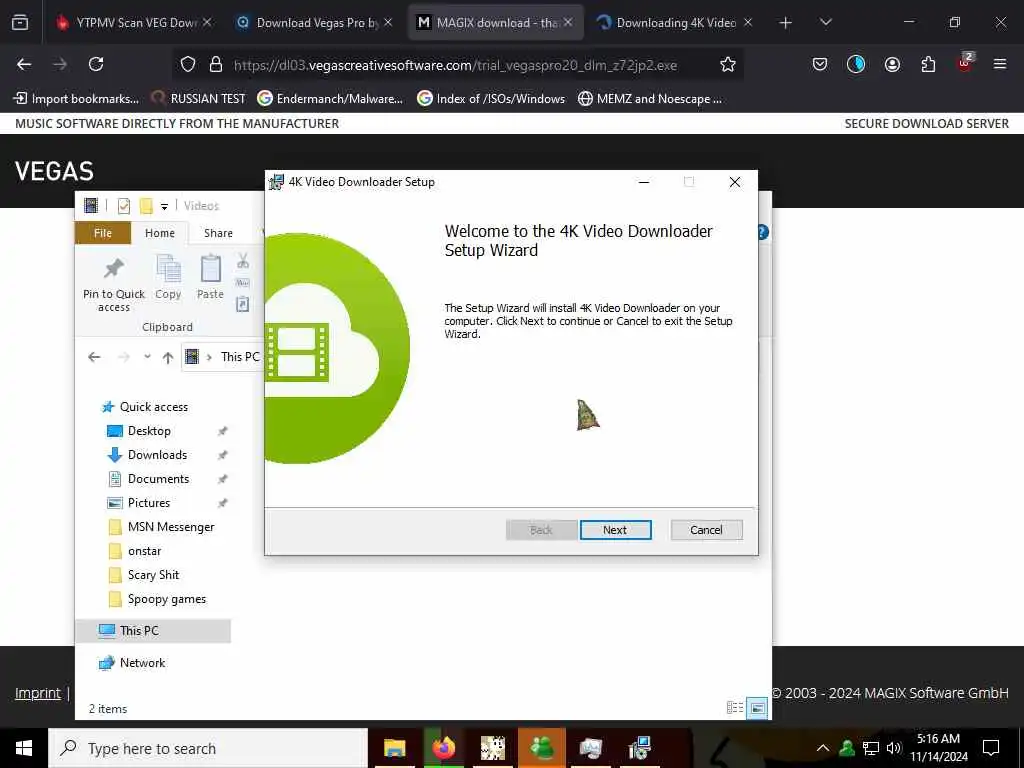Click the New folder quick access toolbar icon

(146, 206)
